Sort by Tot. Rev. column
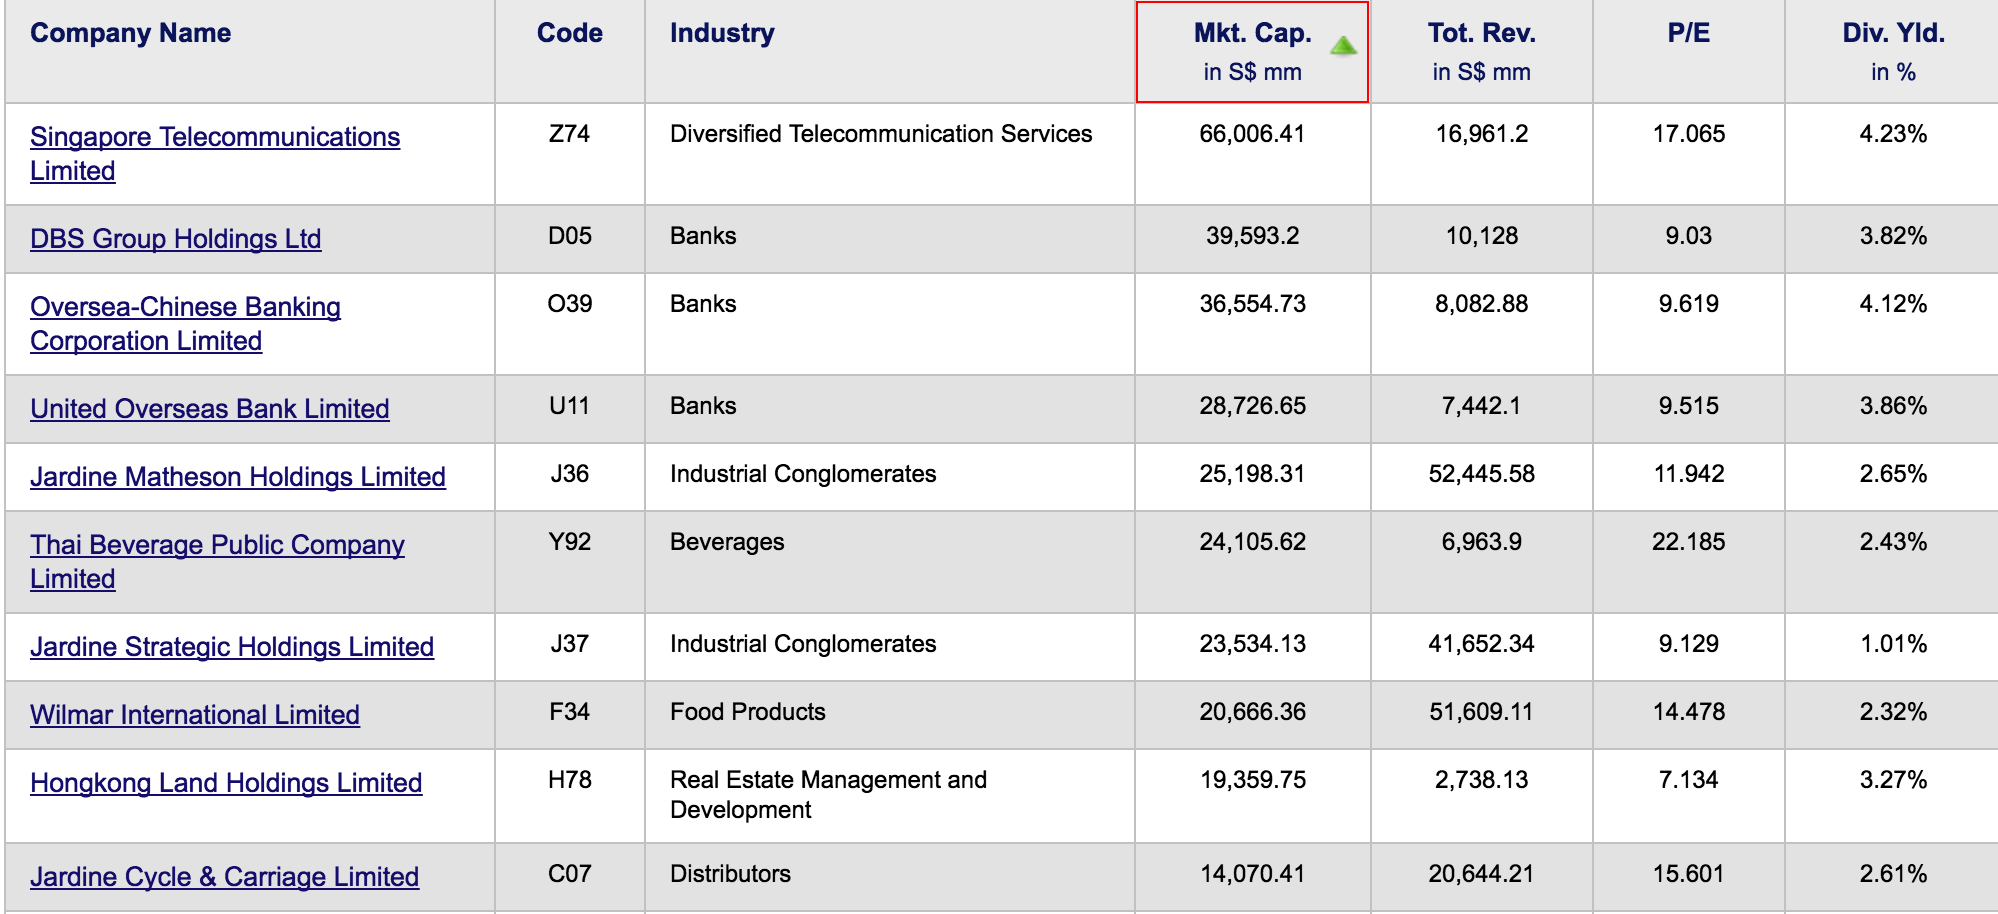The width and height of the screenshot is (1998, 914). (1480, 34)
